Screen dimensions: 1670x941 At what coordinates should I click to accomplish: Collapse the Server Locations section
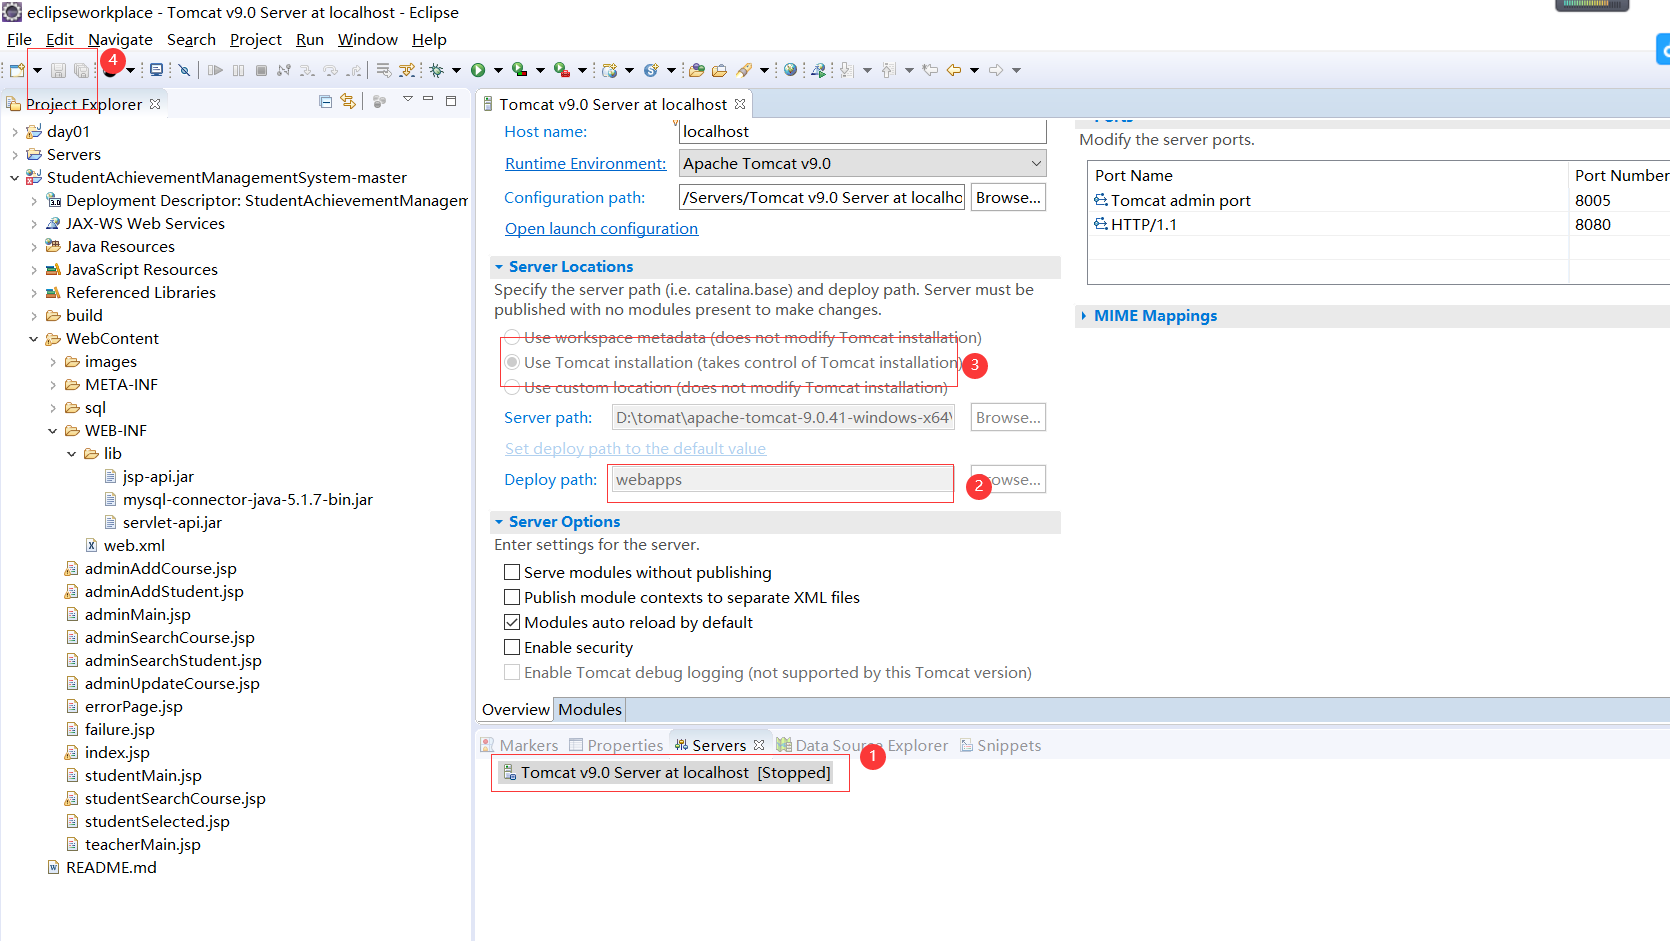pos(499,267)
